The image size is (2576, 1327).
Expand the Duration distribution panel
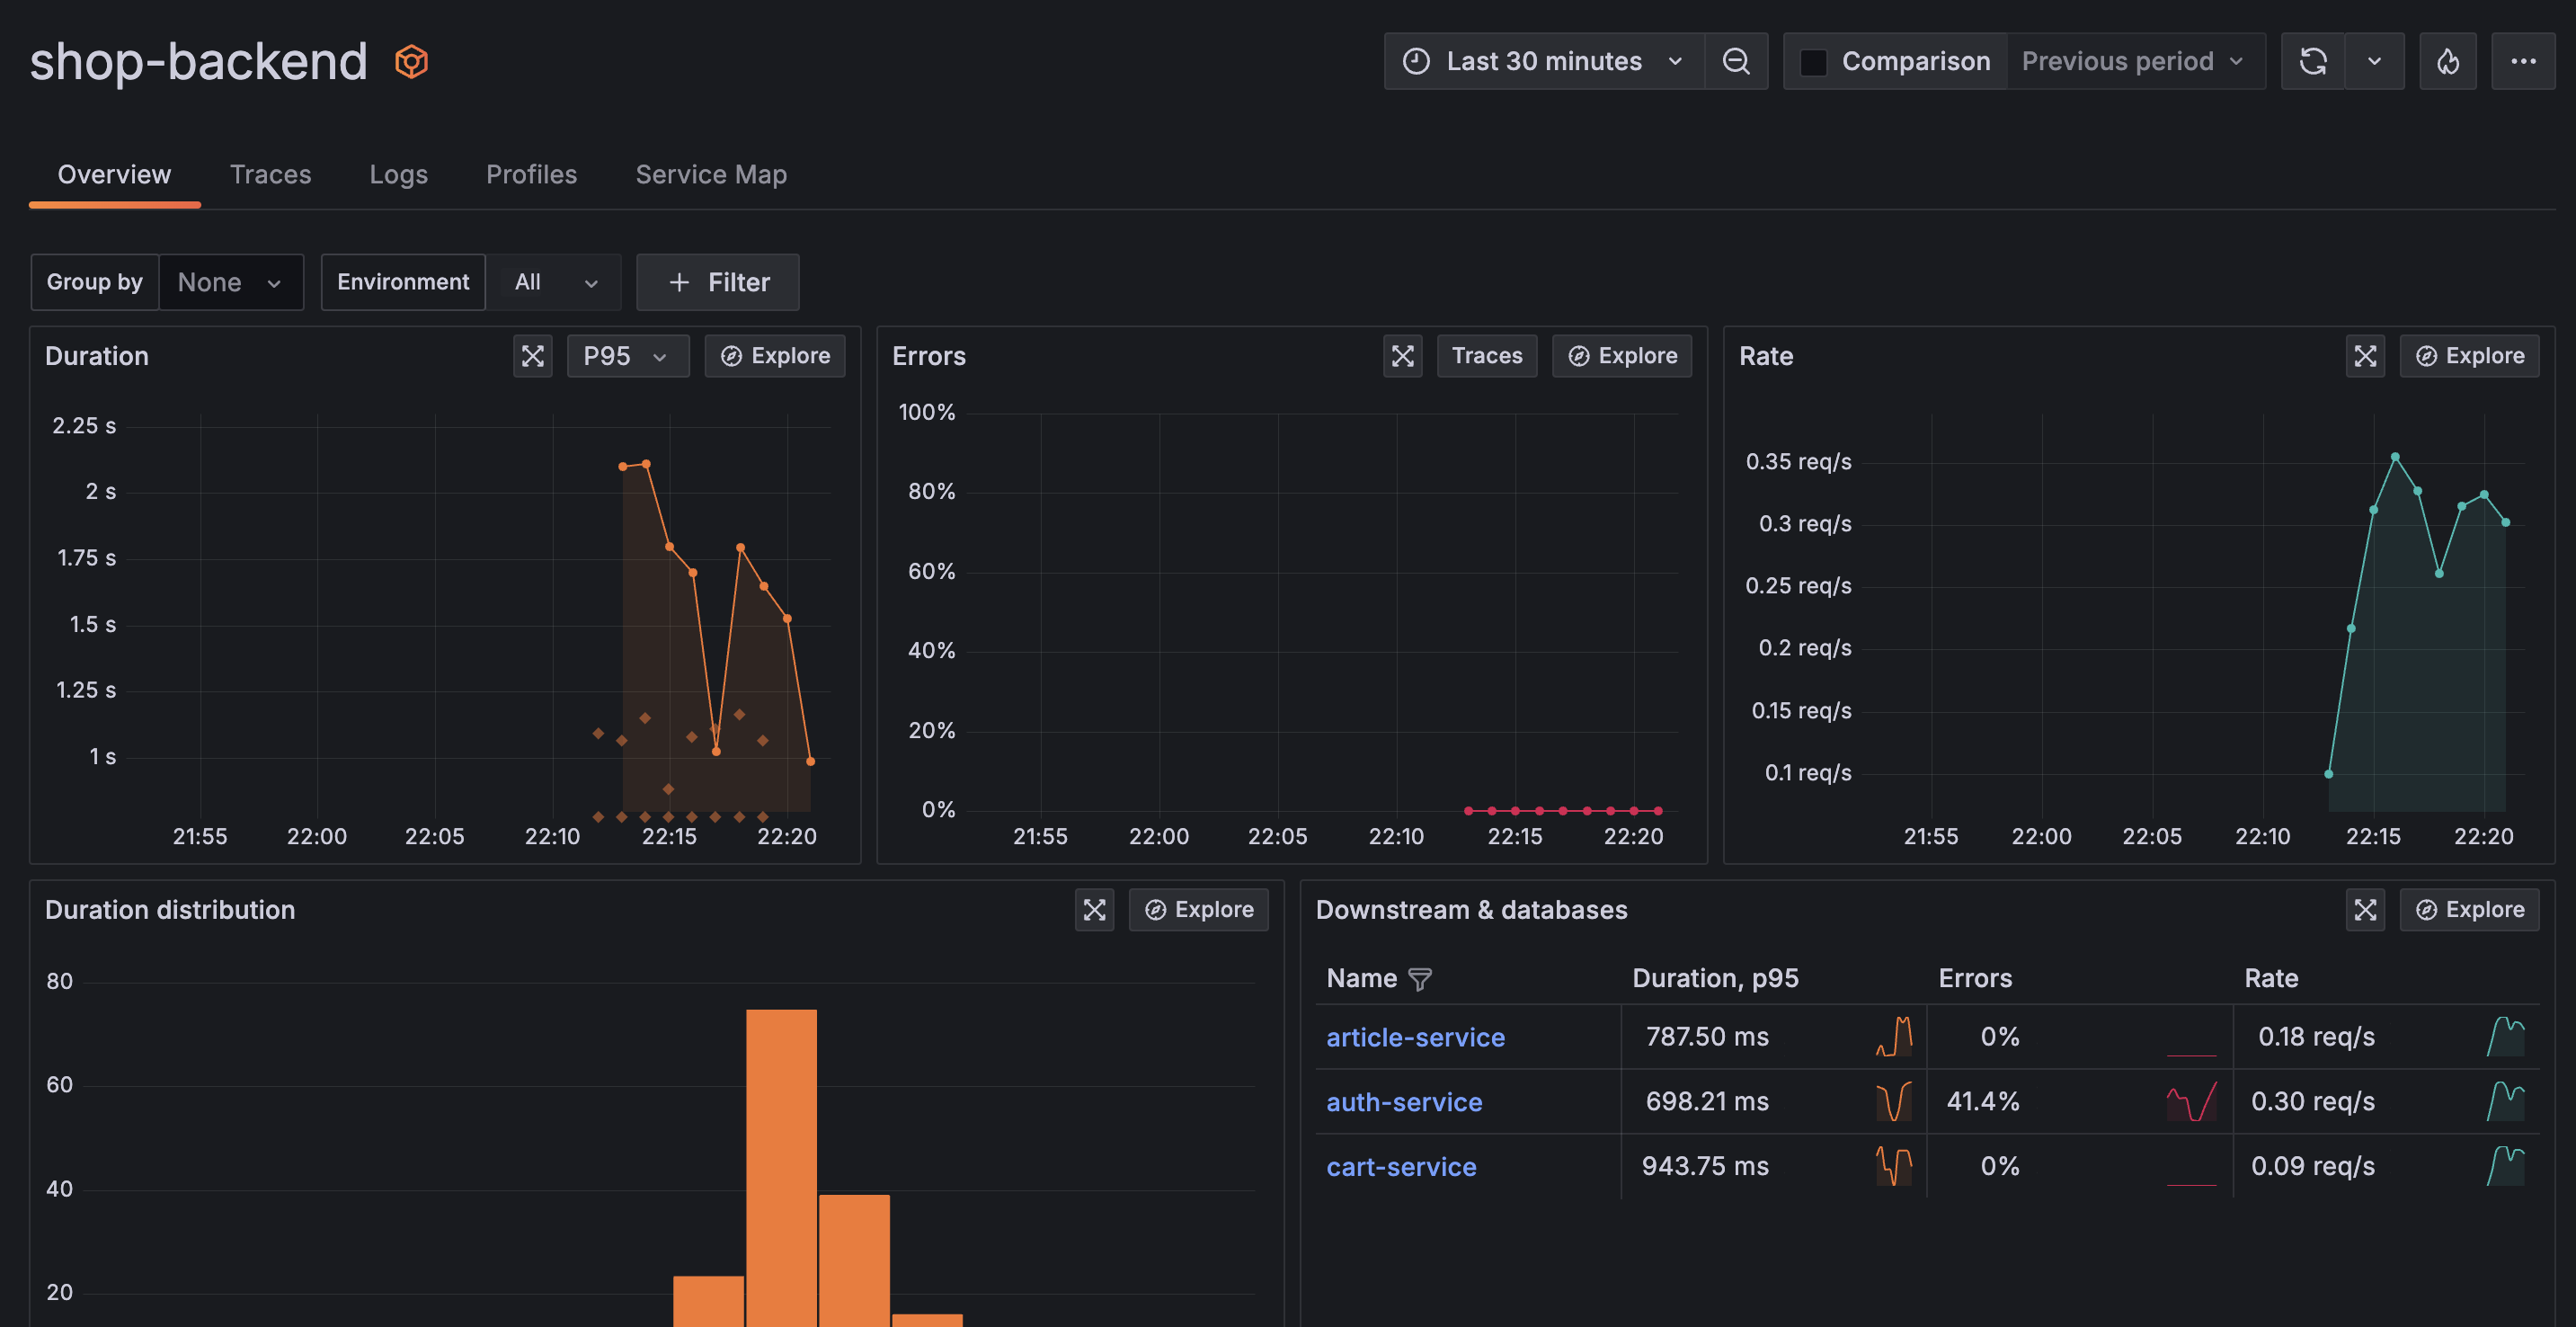tap(1094, 909)
